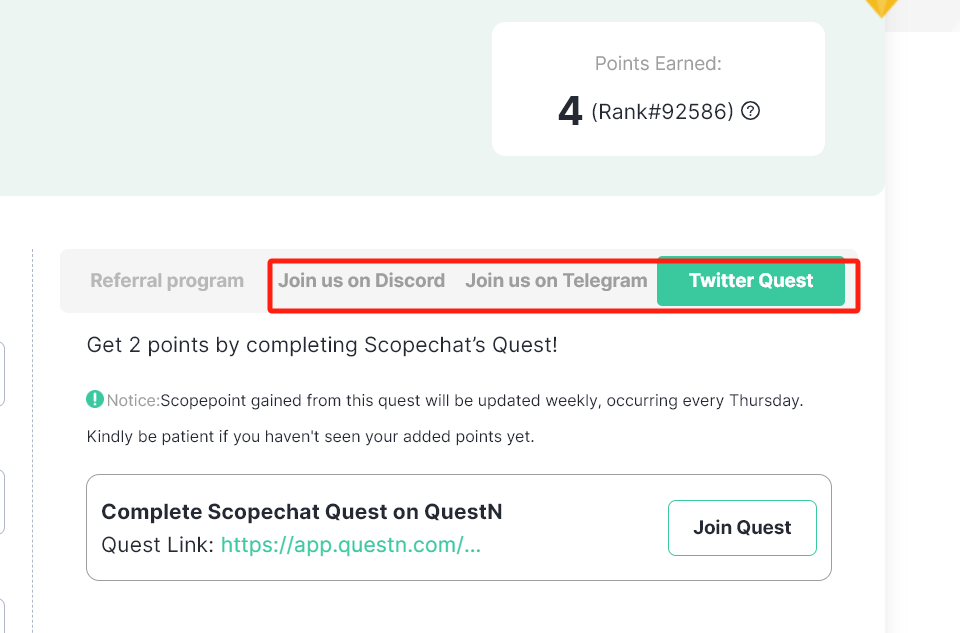This screenshot has width=960, height=633.
Task: Click the Get 2 points headline text
Action: (x=322, y=345)
